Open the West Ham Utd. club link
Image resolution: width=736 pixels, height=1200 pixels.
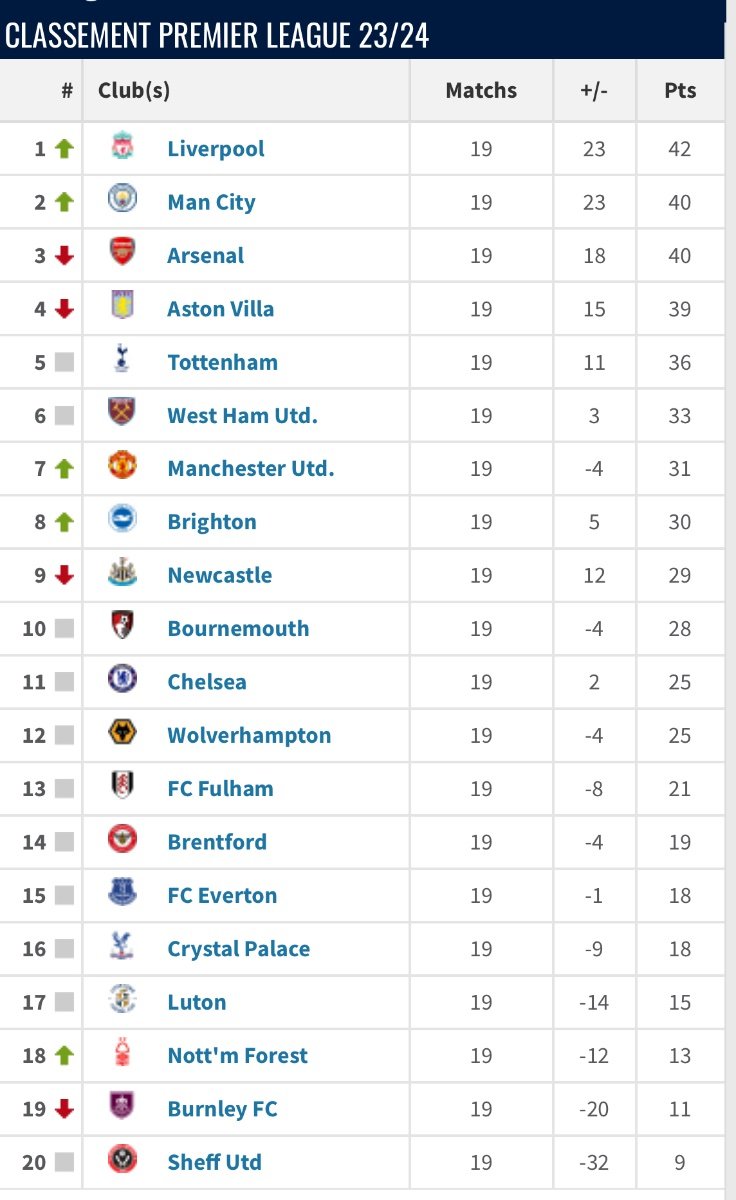point(242,415)
